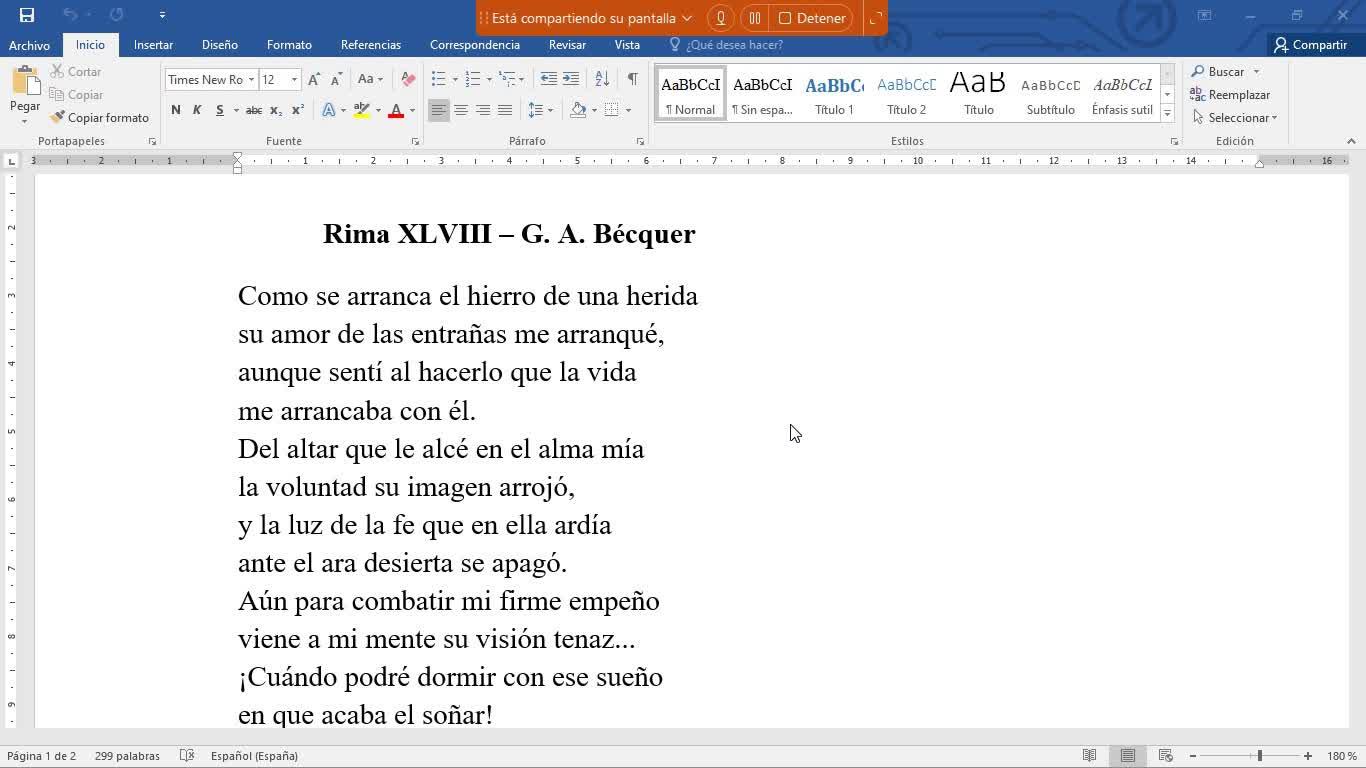Show paragraph marks with the pilcrow icon

point(632,79)
